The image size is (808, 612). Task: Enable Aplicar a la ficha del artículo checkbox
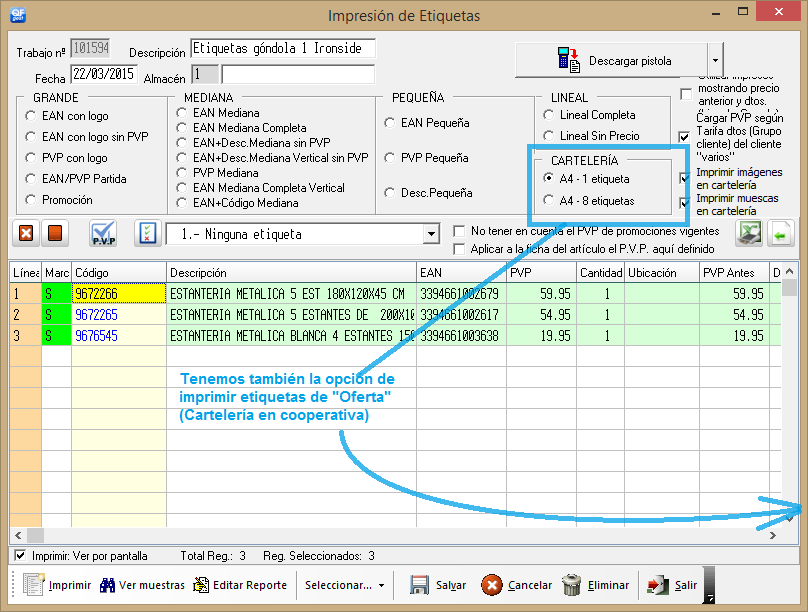click(459, 249)
